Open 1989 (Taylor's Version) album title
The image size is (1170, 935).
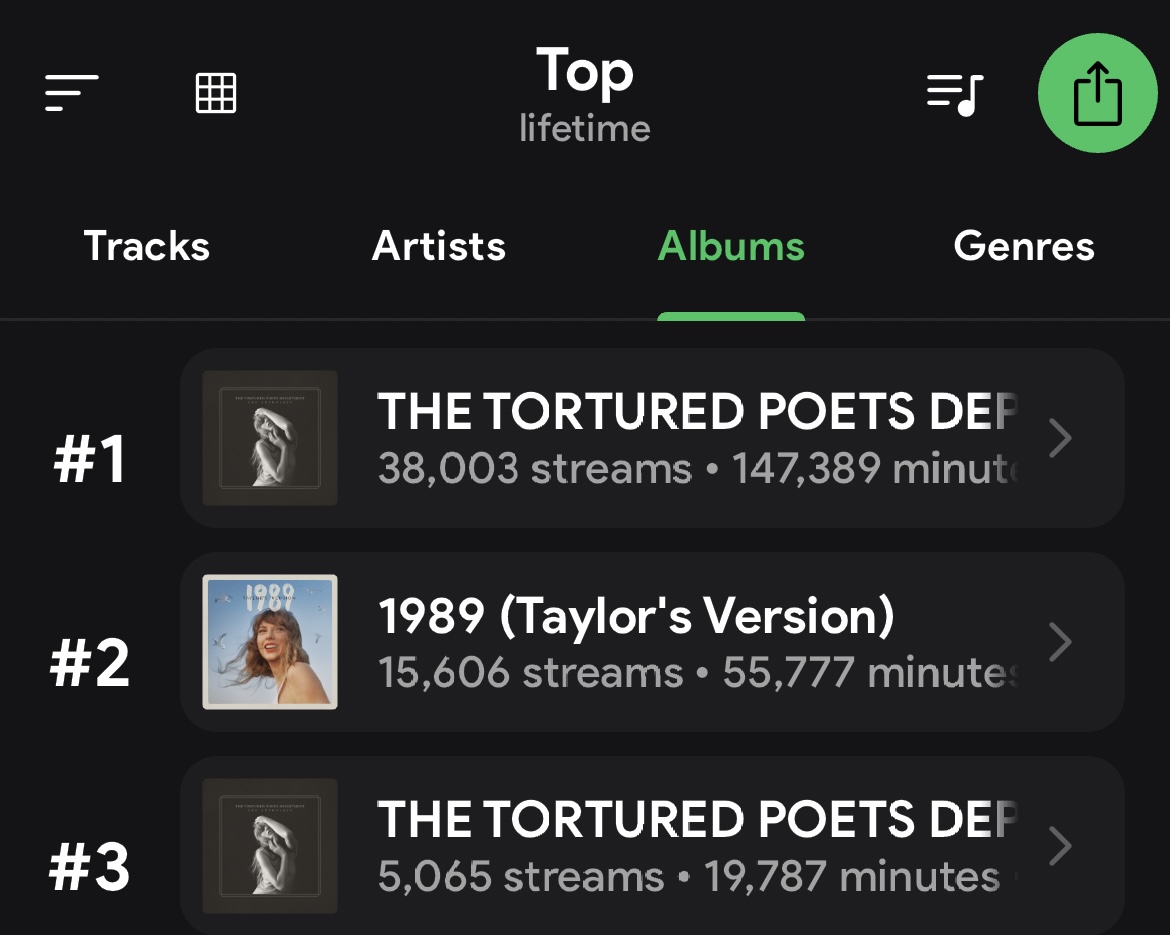pos(636,616)
